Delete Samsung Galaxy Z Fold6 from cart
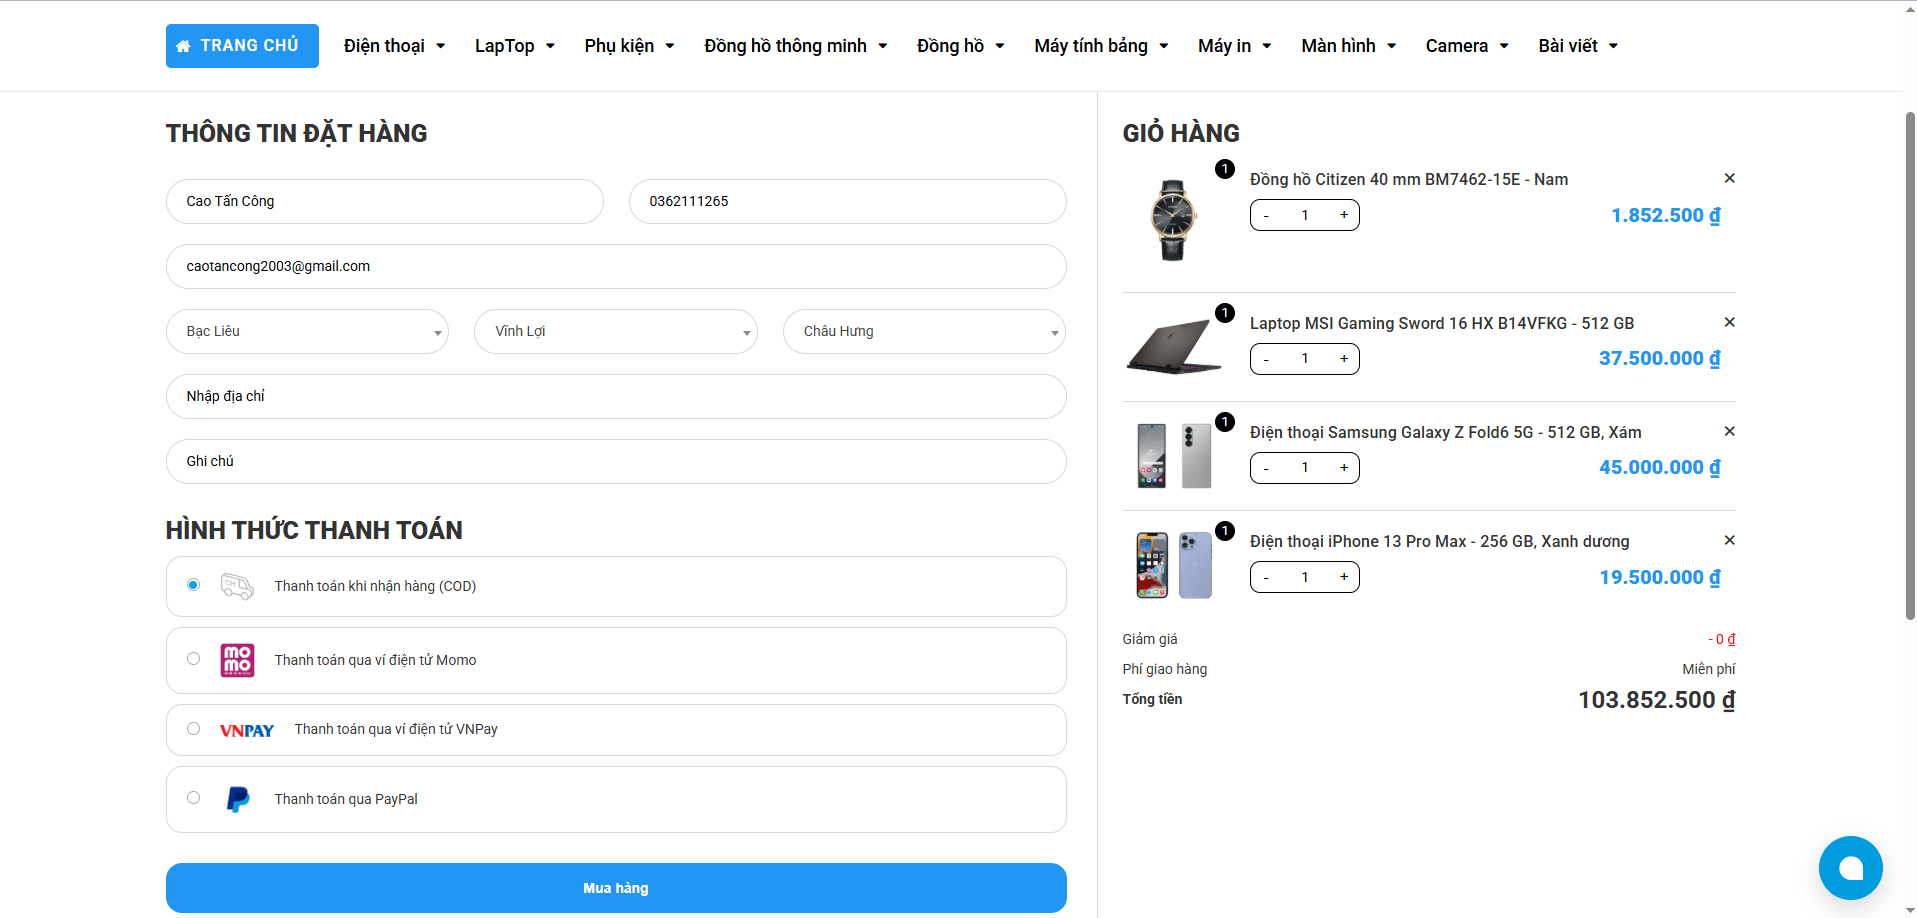 pos(1729,431)
